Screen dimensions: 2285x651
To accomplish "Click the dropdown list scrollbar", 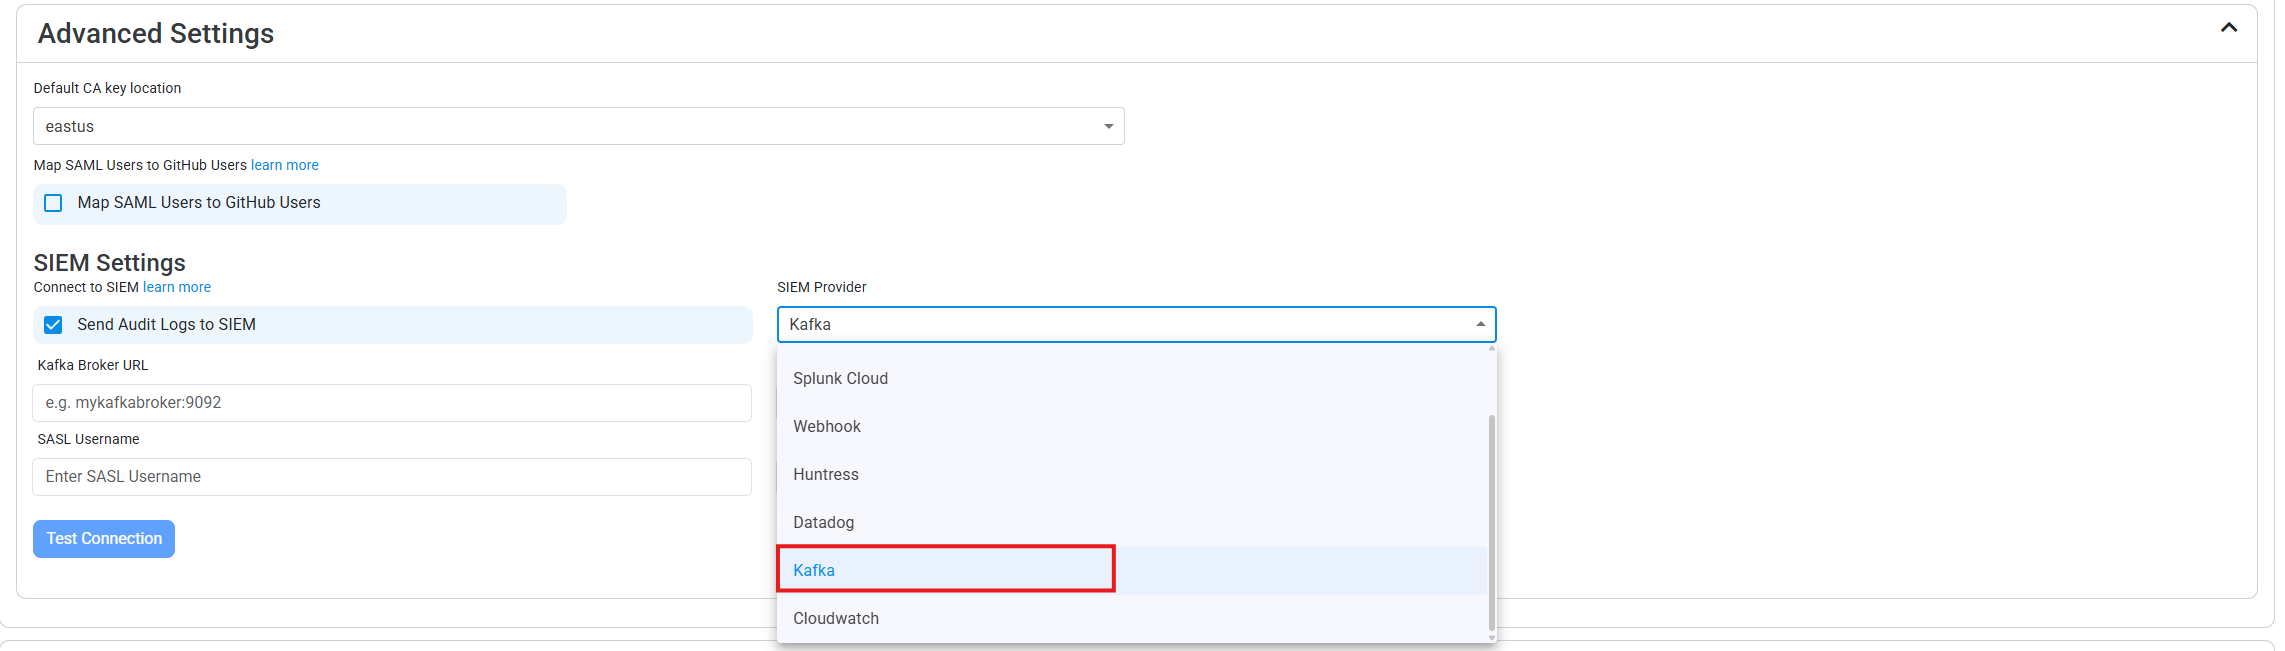I will (x=1491, y=520).
